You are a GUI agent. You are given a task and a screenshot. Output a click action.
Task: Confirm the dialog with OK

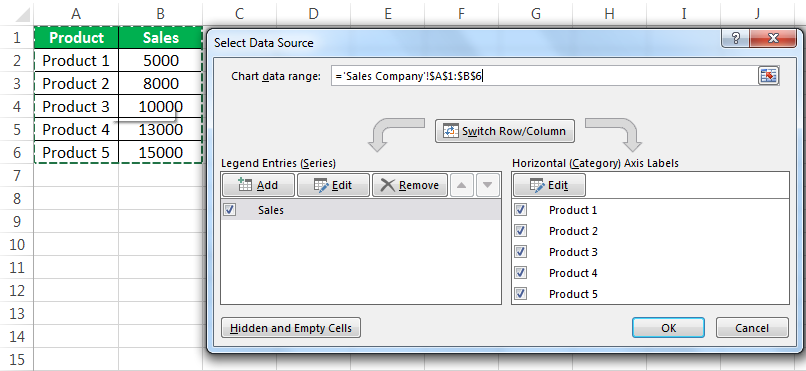point(669,328)
